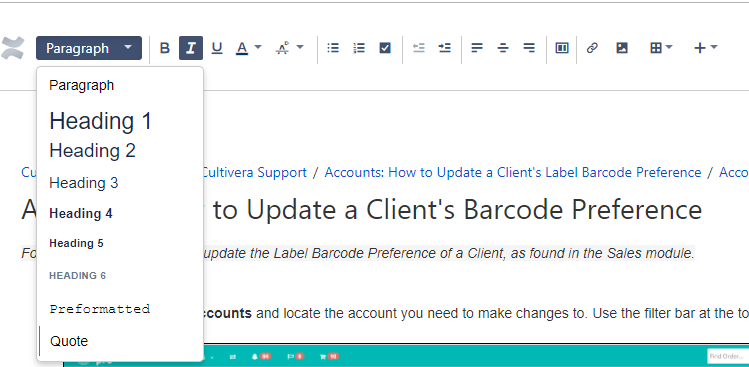Insert a link with the chain icon
Viewport: 749px width, 367px height.
(592, 48)
